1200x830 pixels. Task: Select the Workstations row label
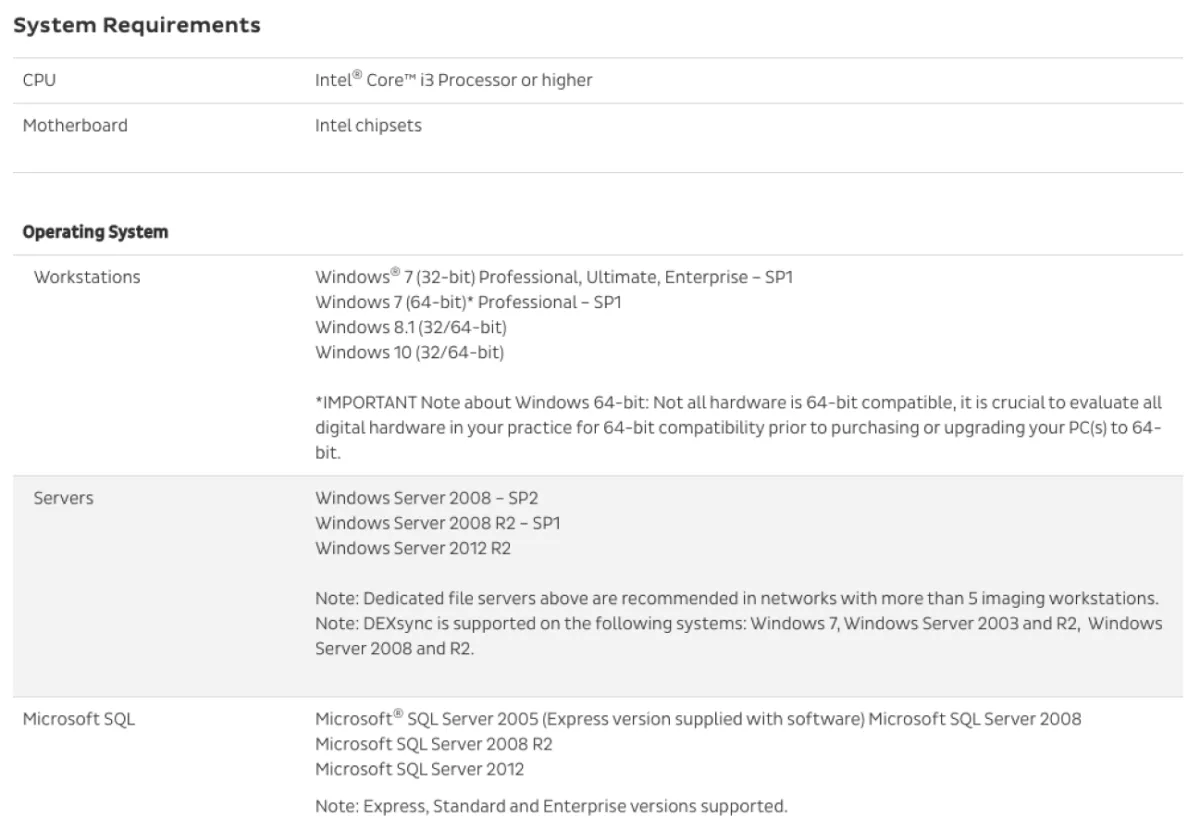(x=87, y=277)
